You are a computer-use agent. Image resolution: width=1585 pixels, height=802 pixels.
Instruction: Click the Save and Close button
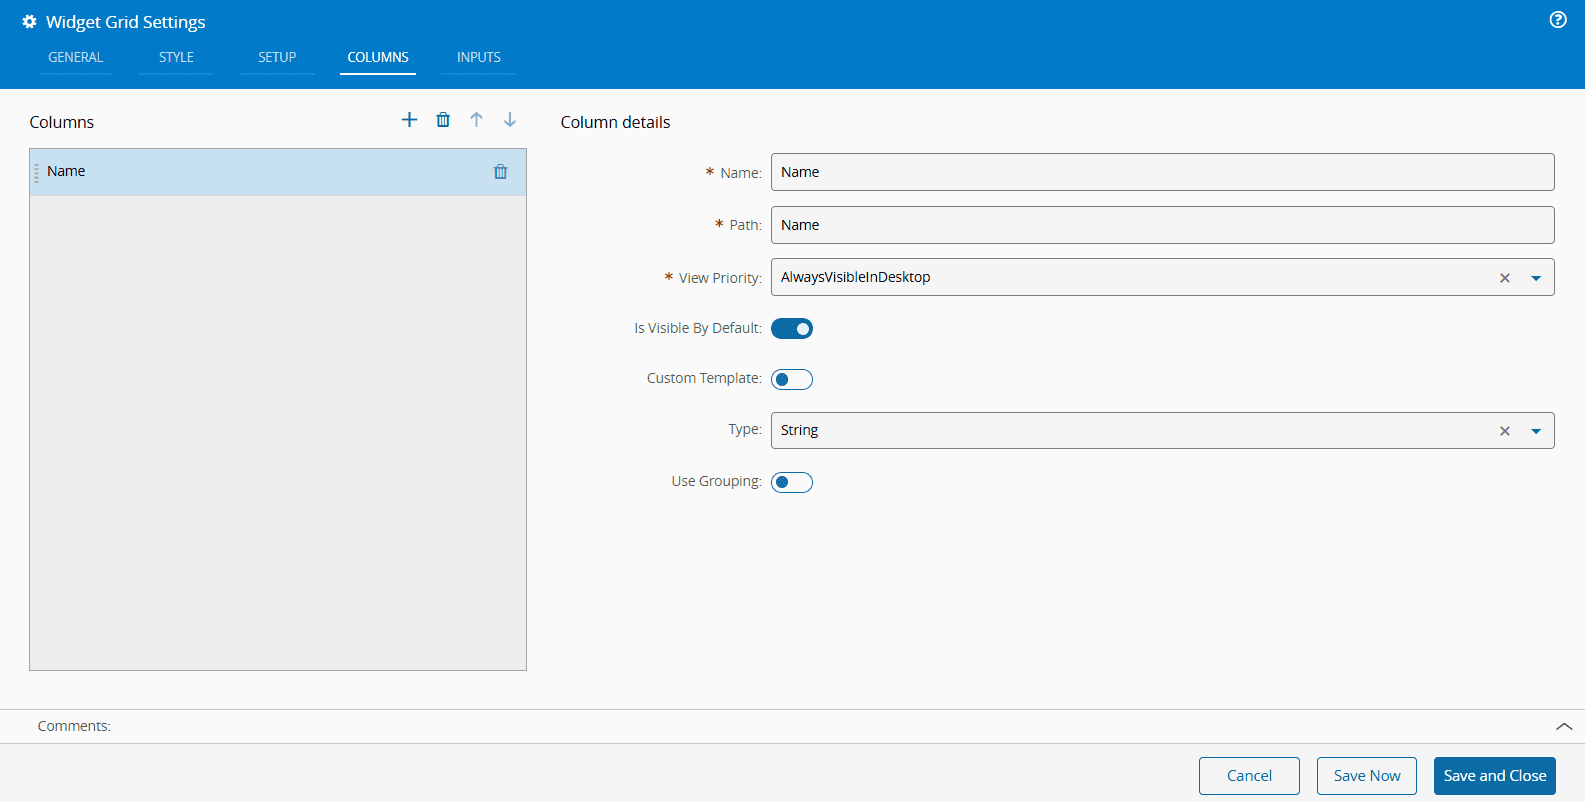[1494, 776]
